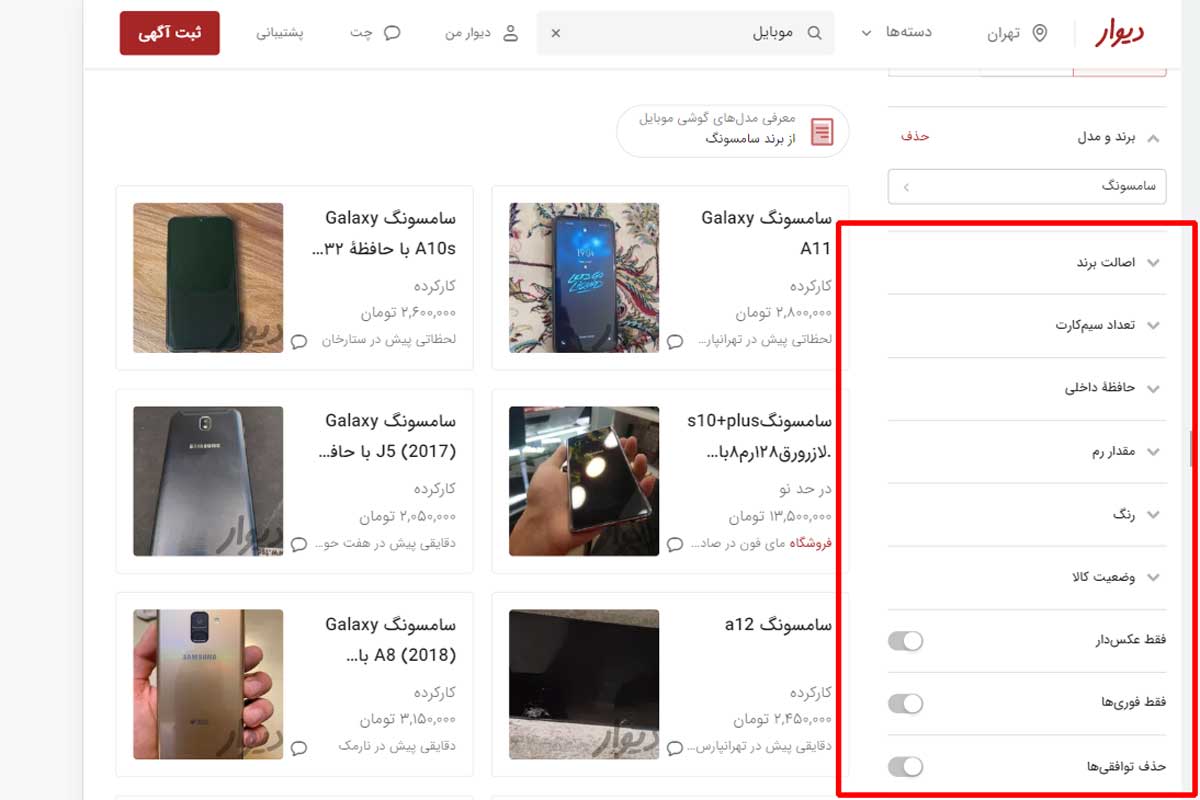This screenshot has width=1200, height=800.
Task: Open معرفی مدل‌های گوشی موبایل banner
Action: click(x=733, y=132)
